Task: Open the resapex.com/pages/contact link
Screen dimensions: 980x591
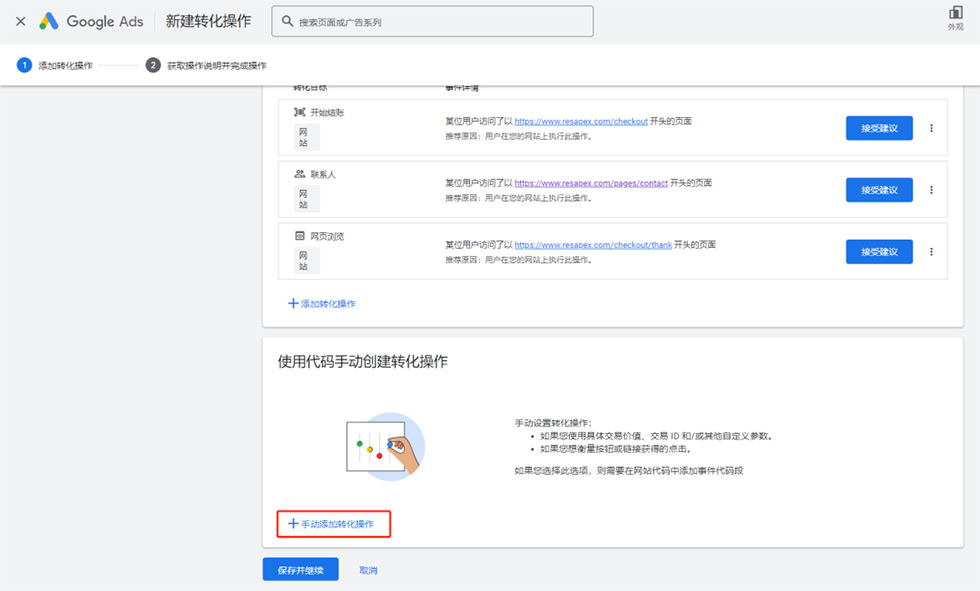Action: (x=591, y=184)
